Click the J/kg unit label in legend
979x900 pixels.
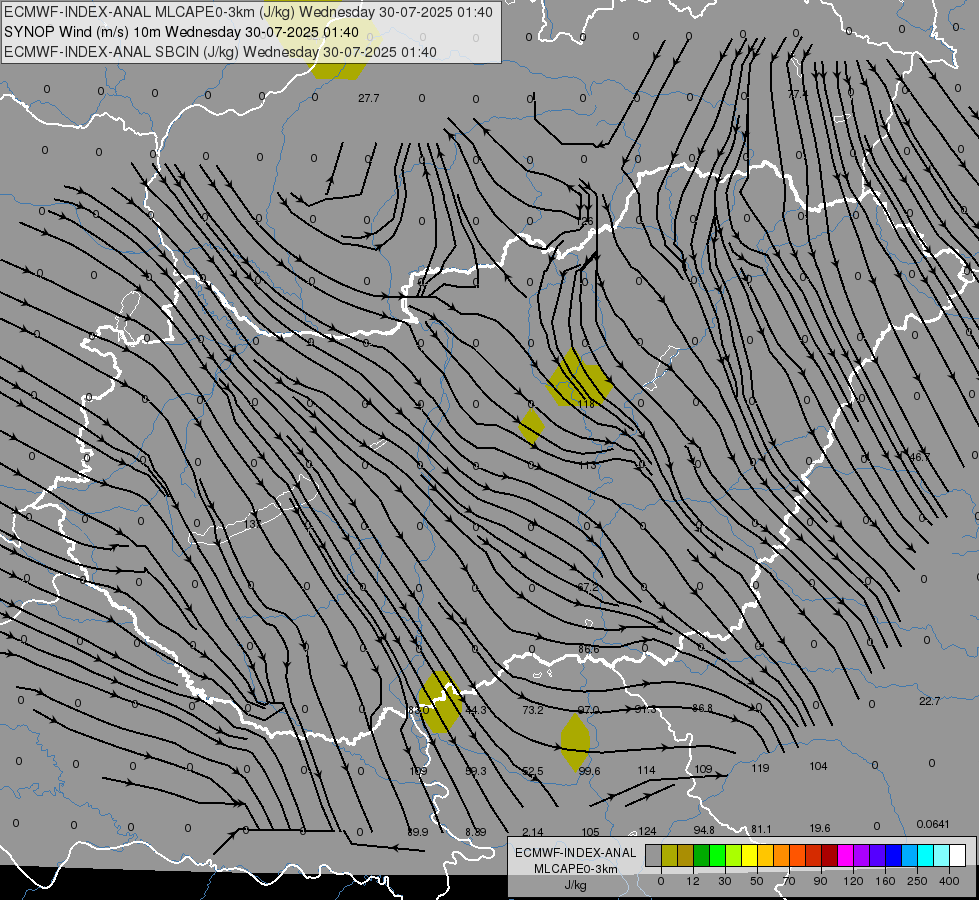pyautogui.click(x=575, y=885)
